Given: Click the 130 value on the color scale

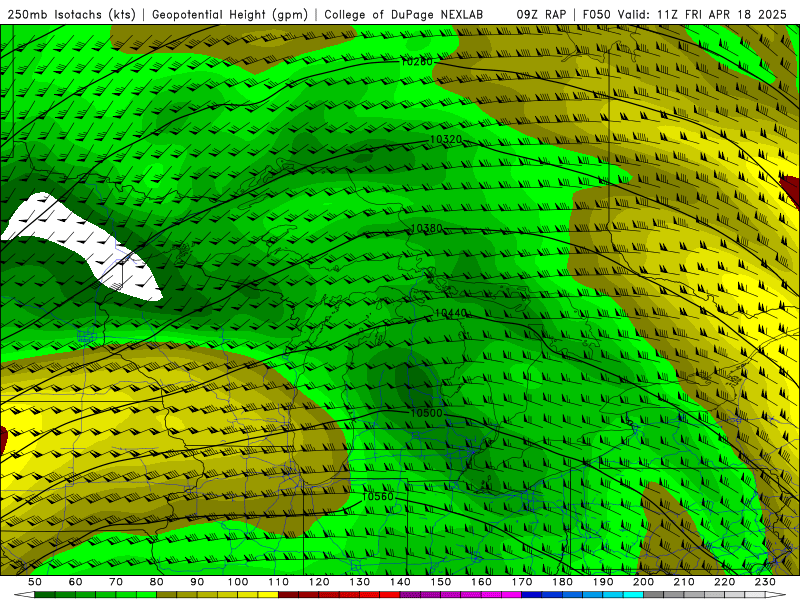Looking at the screenshot, I should (x=360, y=582).
